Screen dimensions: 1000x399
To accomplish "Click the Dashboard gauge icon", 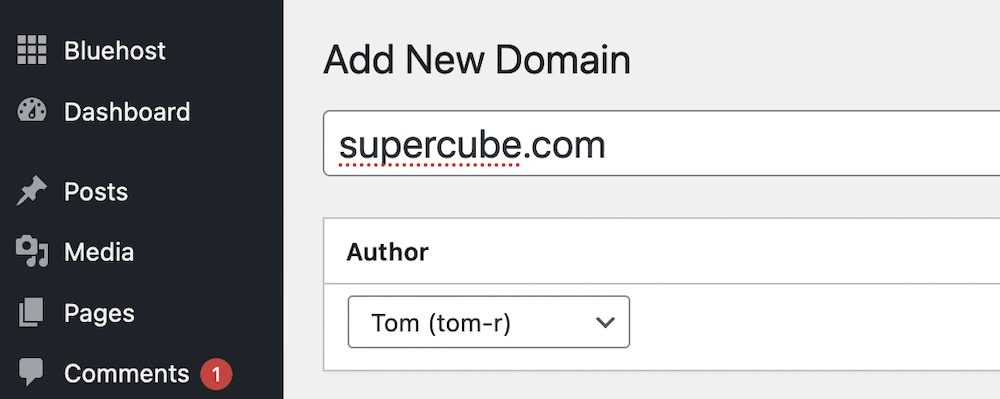I will [31, 111].
